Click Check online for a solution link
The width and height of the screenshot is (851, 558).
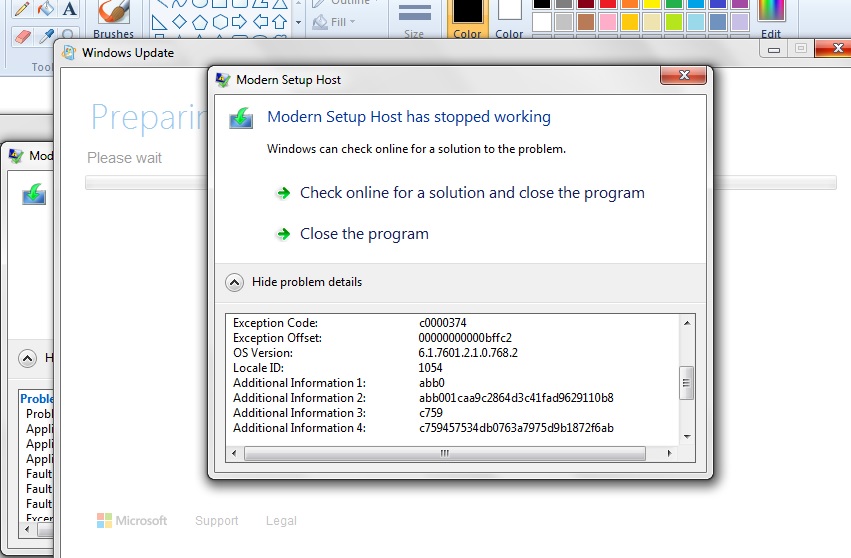[472, 193]
